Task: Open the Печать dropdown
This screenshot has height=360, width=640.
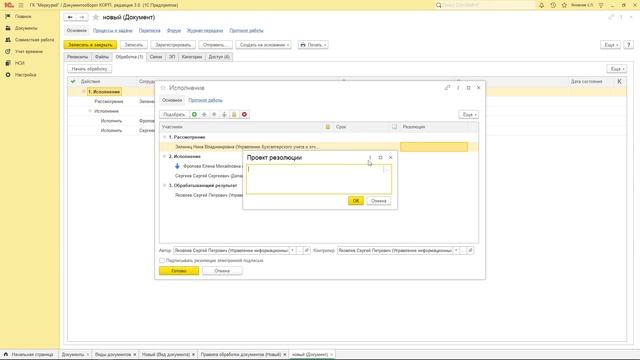Action: [313, 45]
